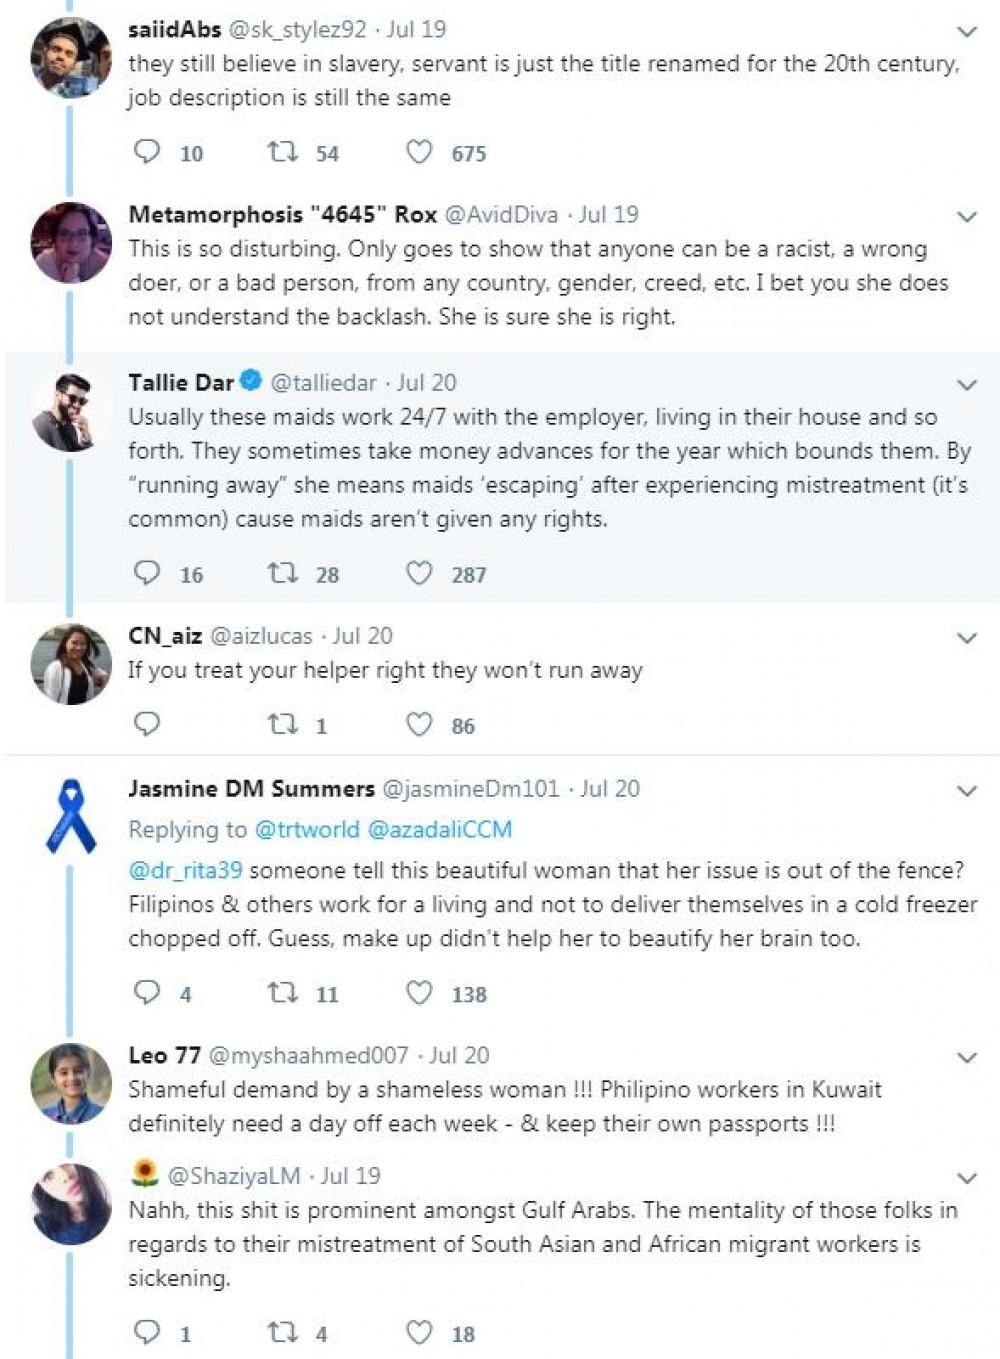Open the dropdown arrow on Leo 77's tweet
The height and width of the screenshot is (1359, 1000).
(967, 1058)
